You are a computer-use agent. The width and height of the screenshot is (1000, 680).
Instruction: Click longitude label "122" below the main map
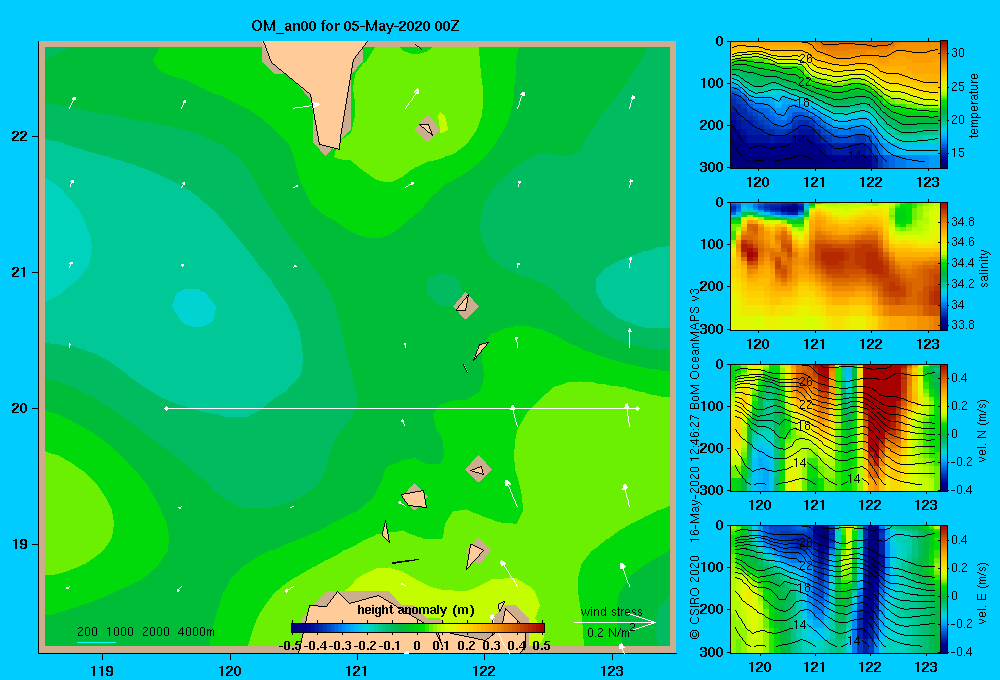point(484,670)
